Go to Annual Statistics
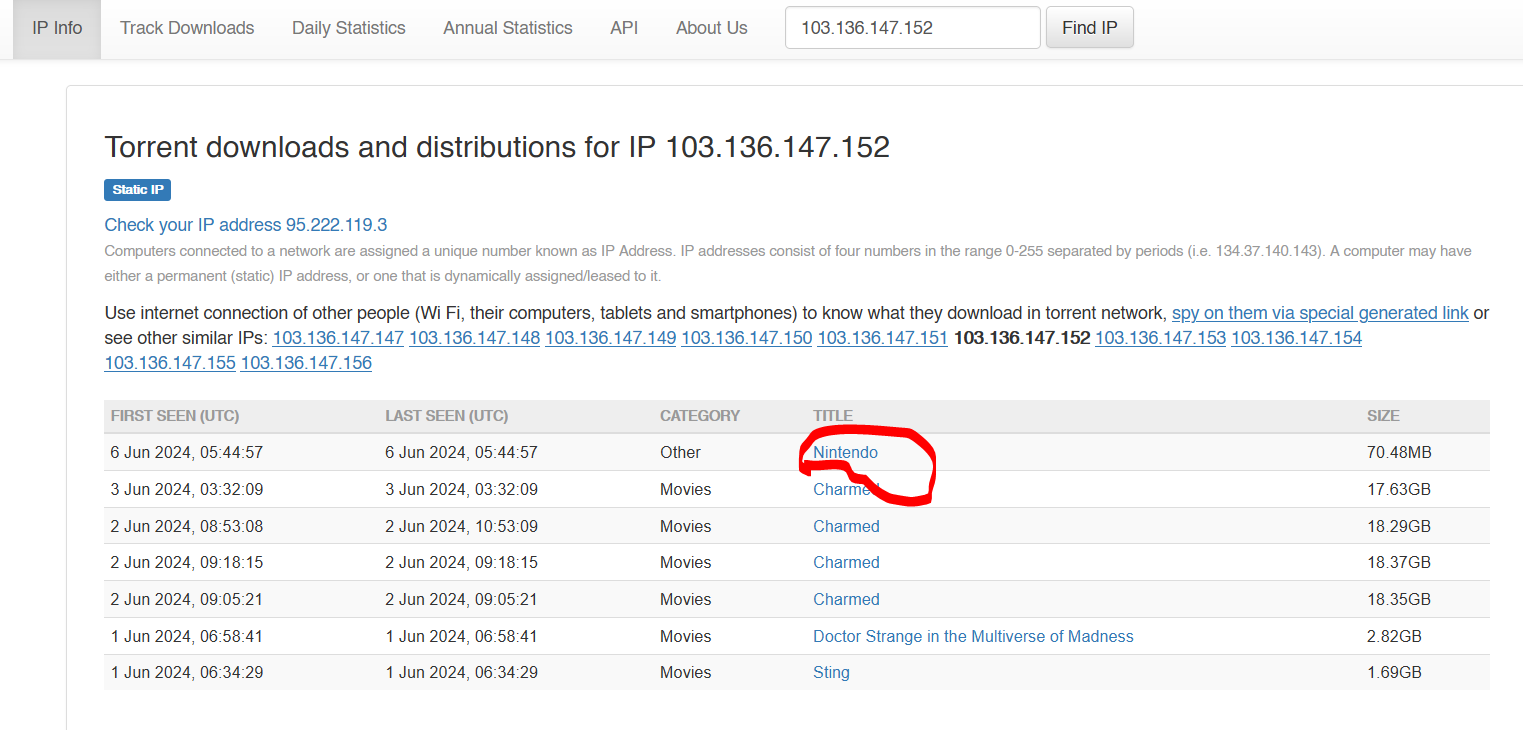The height and width of the screenshot is (730, 1523). coord(508,28)
